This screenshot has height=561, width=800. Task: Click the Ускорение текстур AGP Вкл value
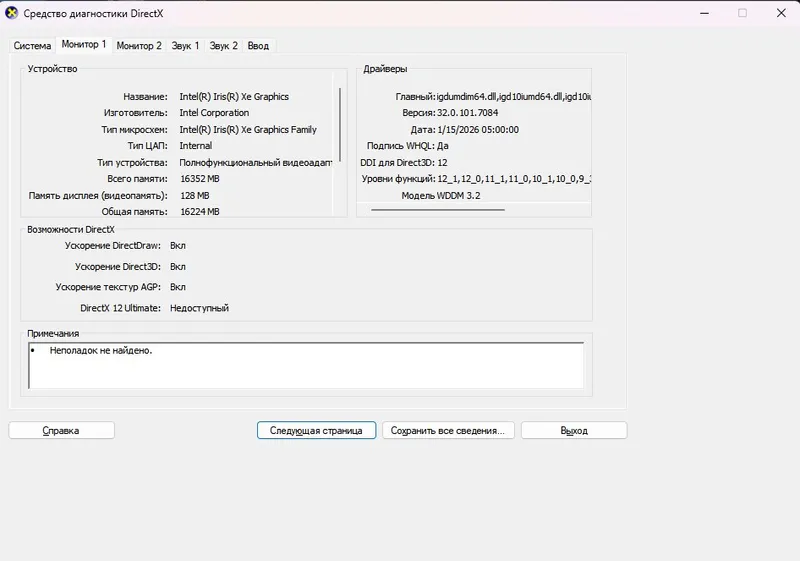point(178,287)
